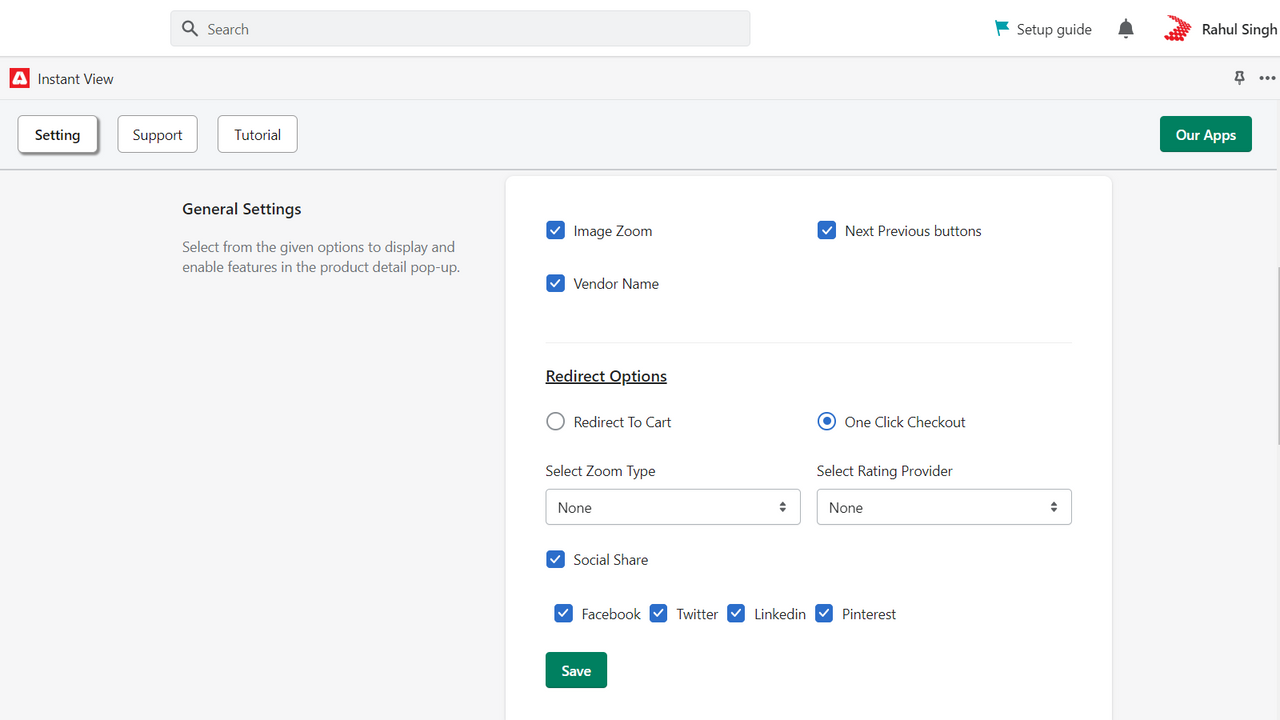Open the three-dot overflow menu

point(1267,78)
